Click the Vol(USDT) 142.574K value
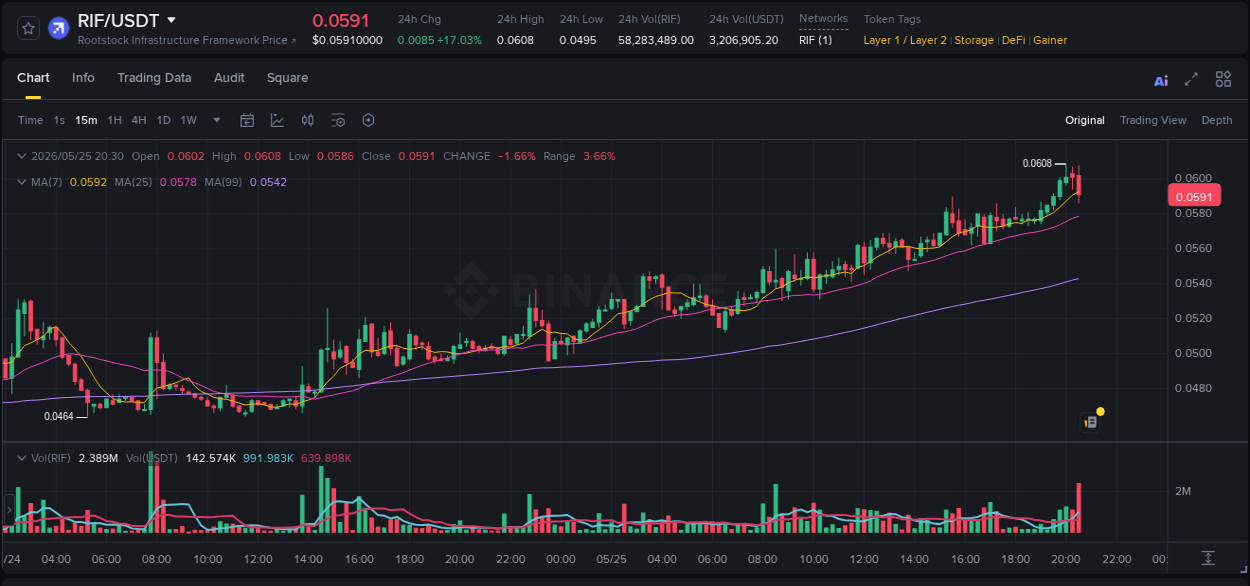 coord(209,458)
